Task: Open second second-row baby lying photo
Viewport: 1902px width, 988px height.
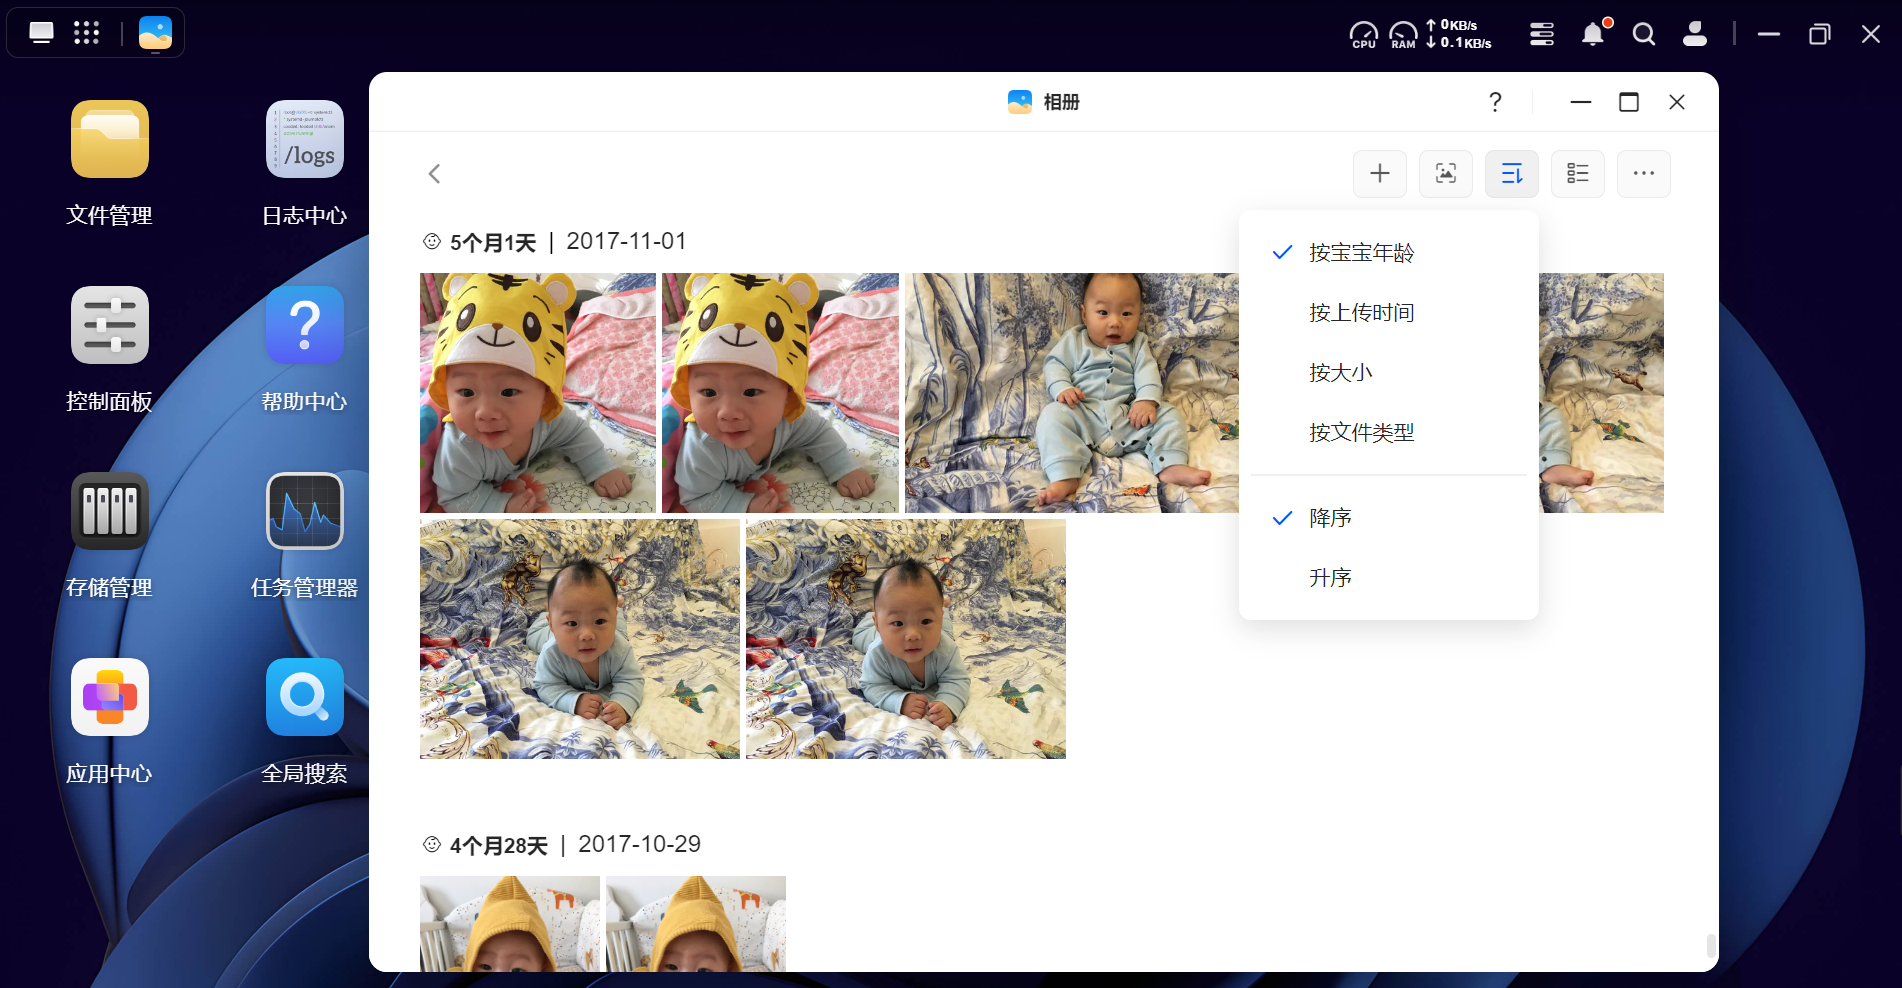Action: [906, 639]
